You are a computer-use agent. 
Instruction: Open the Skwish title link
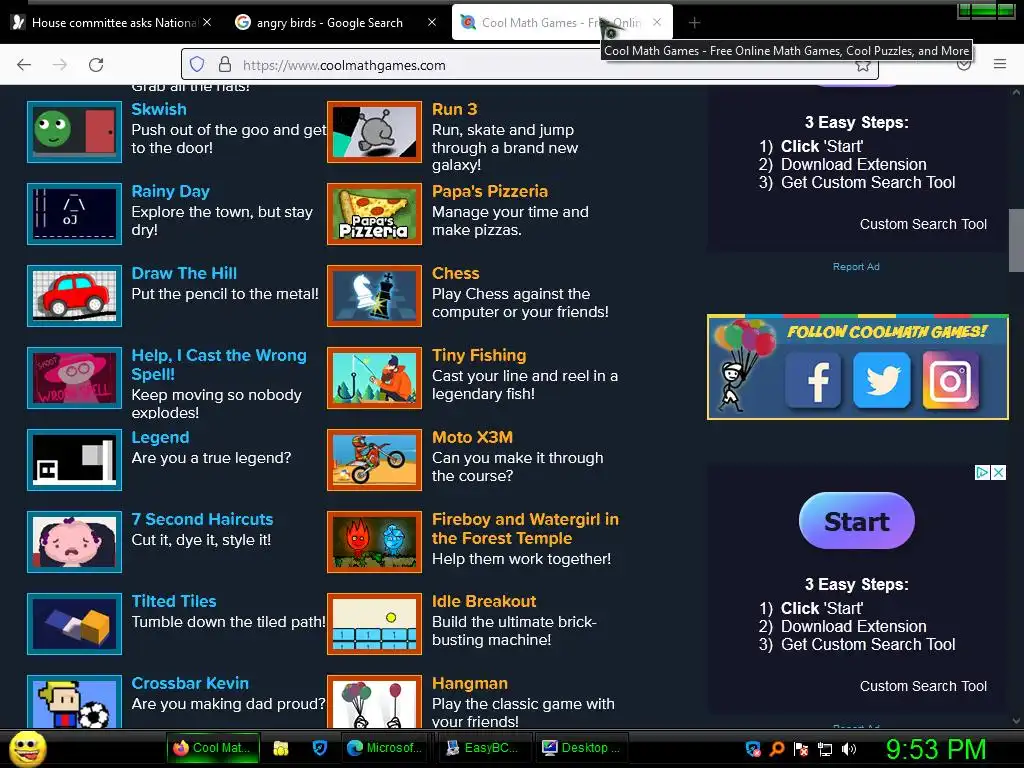pyautogui.click(x=159, y=109)
